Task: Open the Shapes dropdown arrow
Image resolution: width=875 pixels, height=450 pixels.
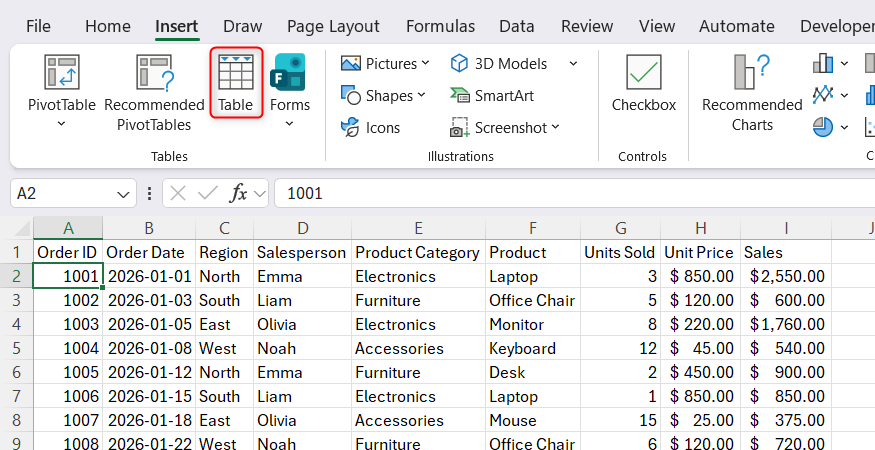Action: (x=421, y=95)
